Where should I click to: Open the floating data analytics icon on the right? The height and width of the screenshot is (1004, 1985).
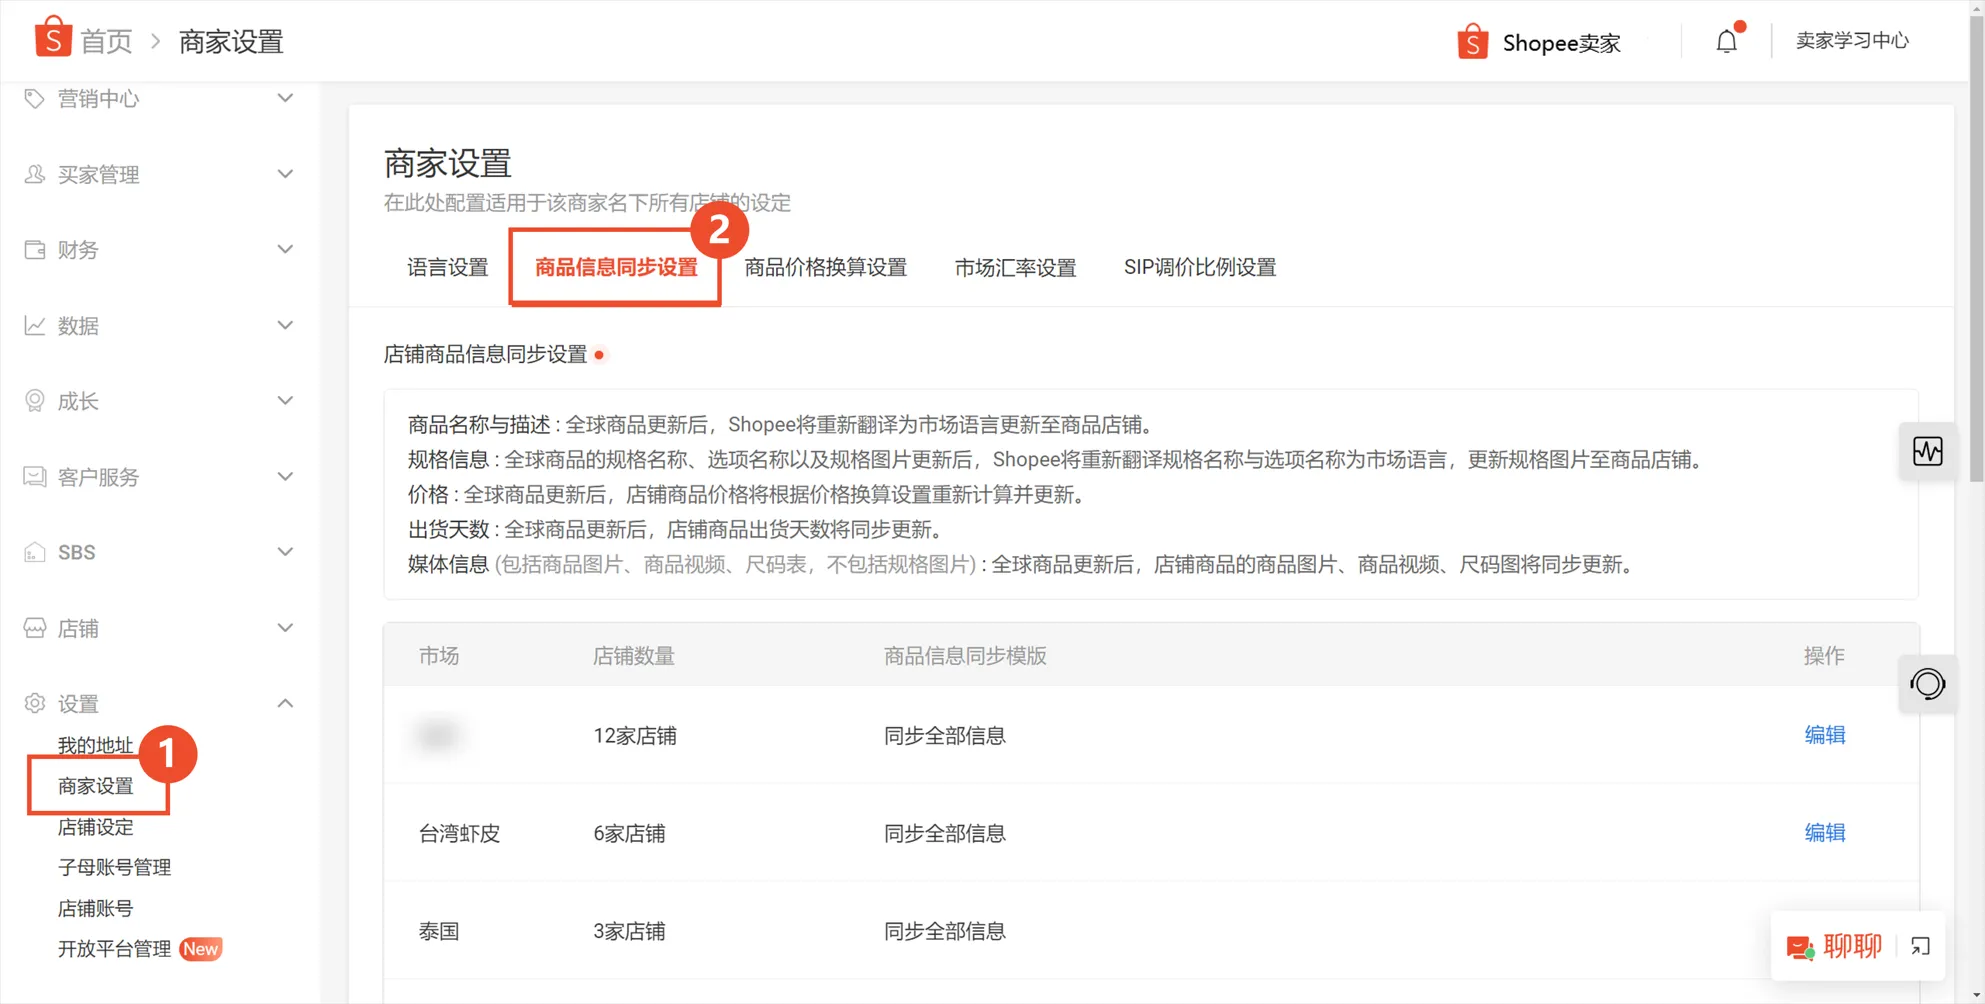pyautogui.click(x=1928, y=450)
